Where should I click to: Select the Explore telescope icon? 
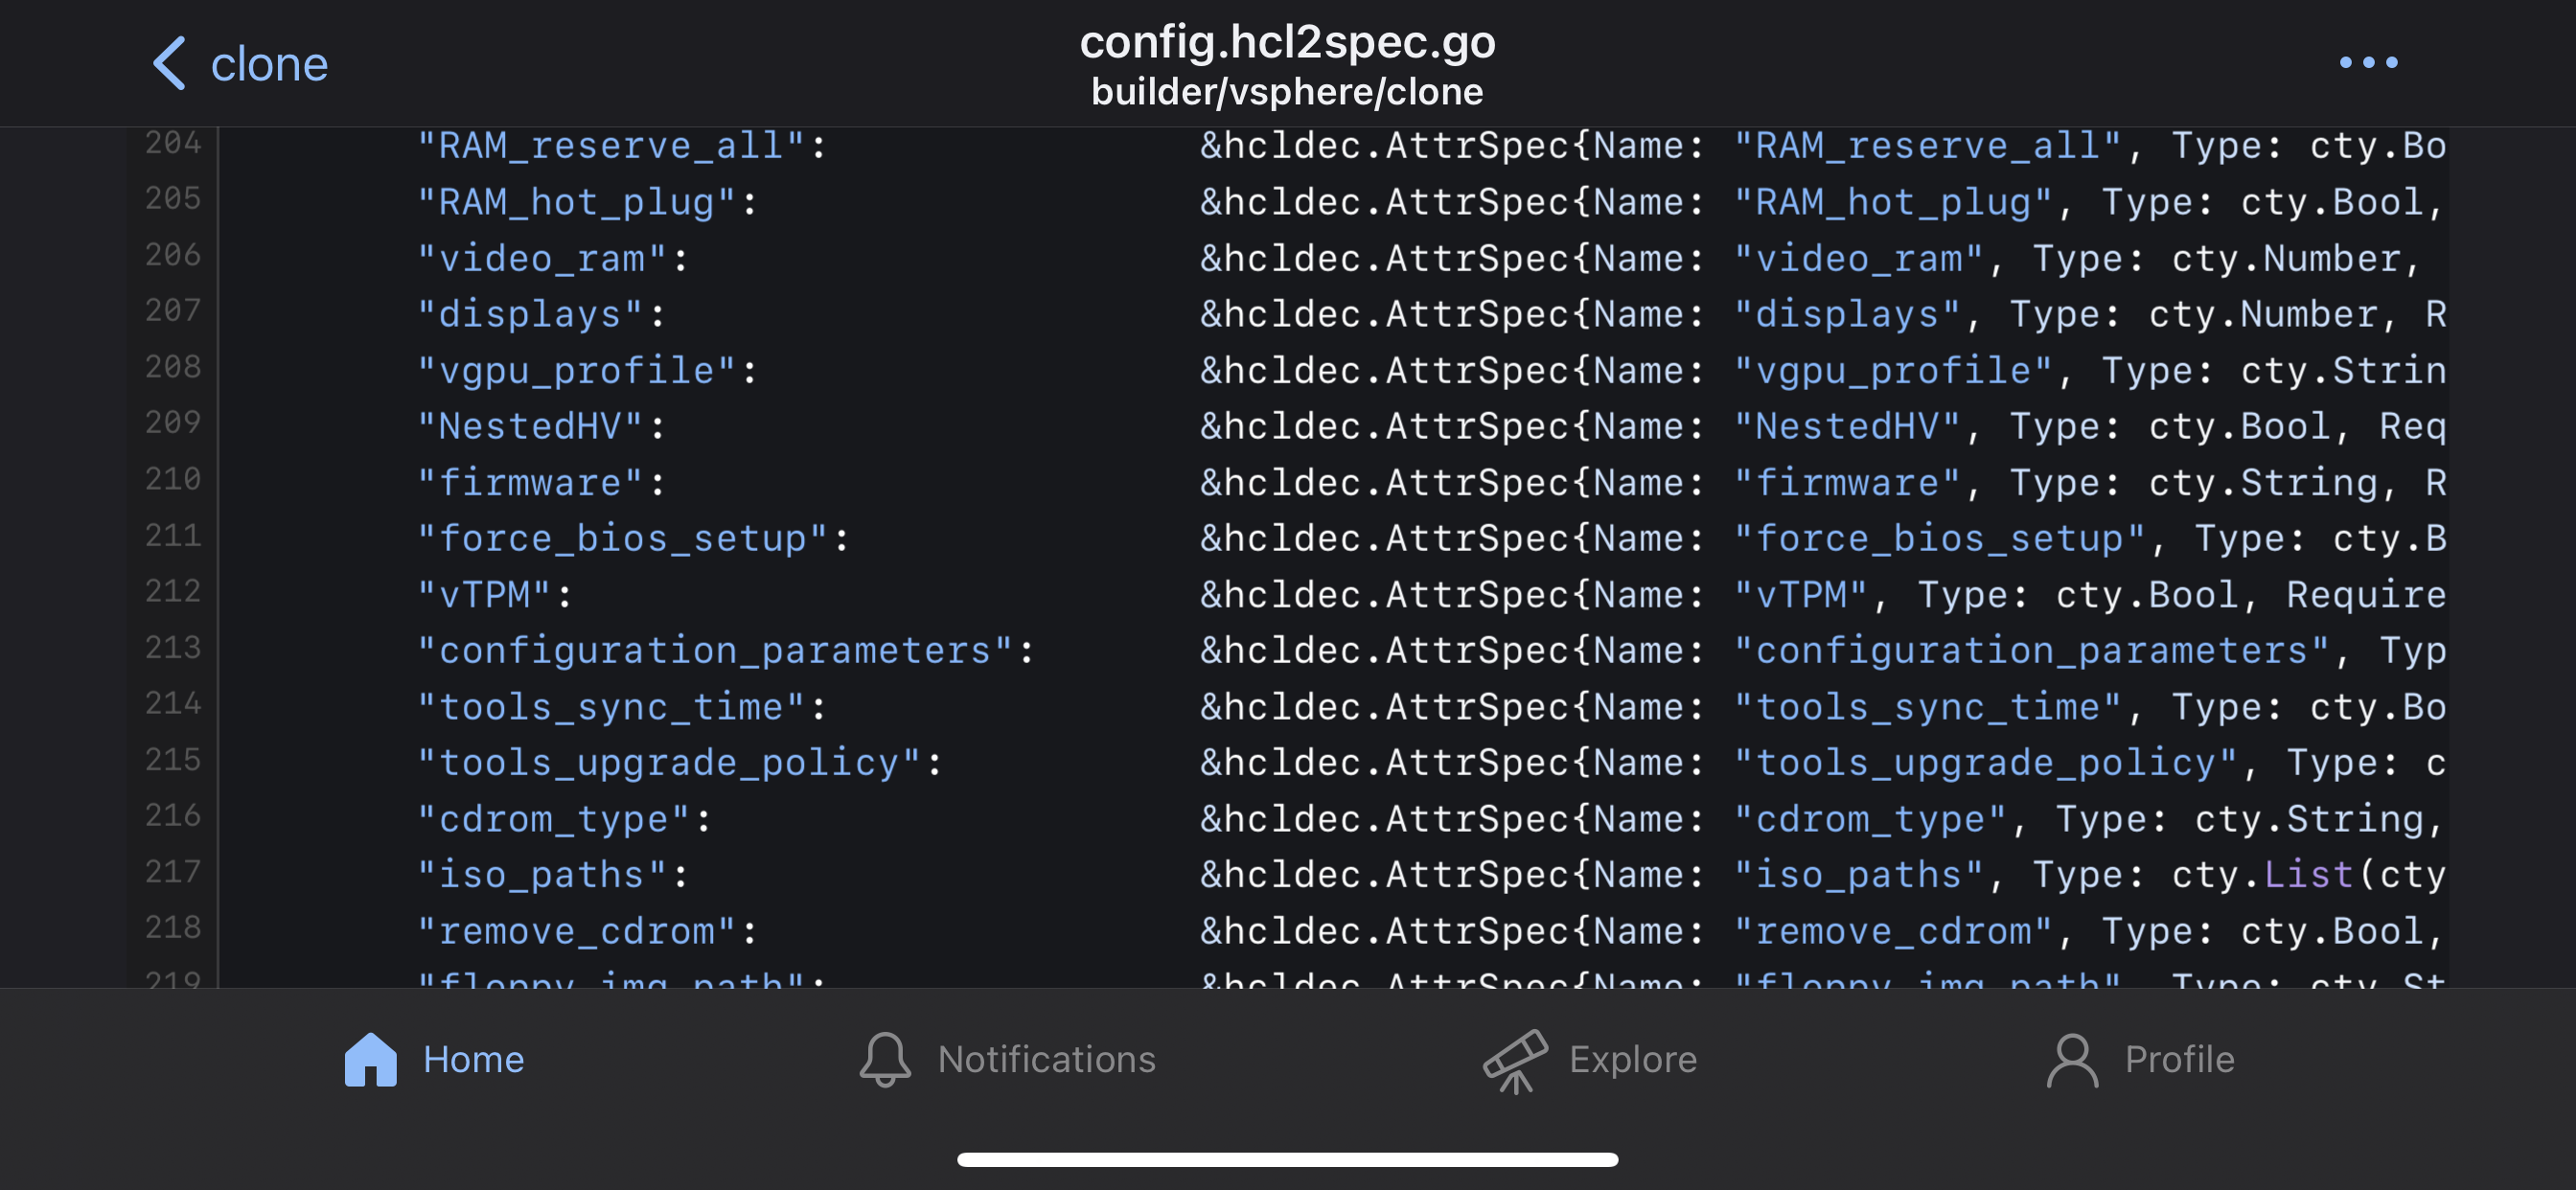[1513, 1058]
